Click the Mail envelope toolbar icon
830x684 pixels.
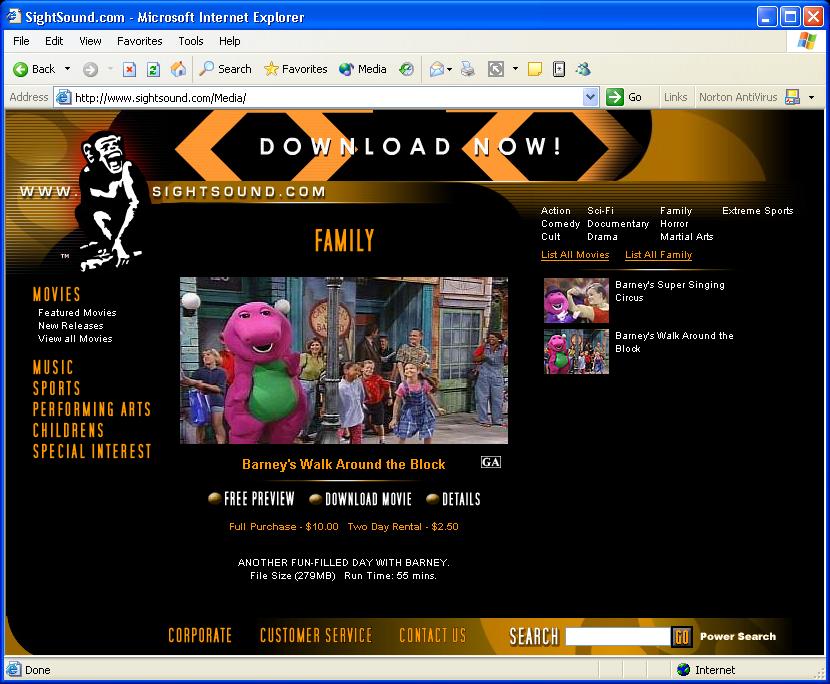(437, 69)
